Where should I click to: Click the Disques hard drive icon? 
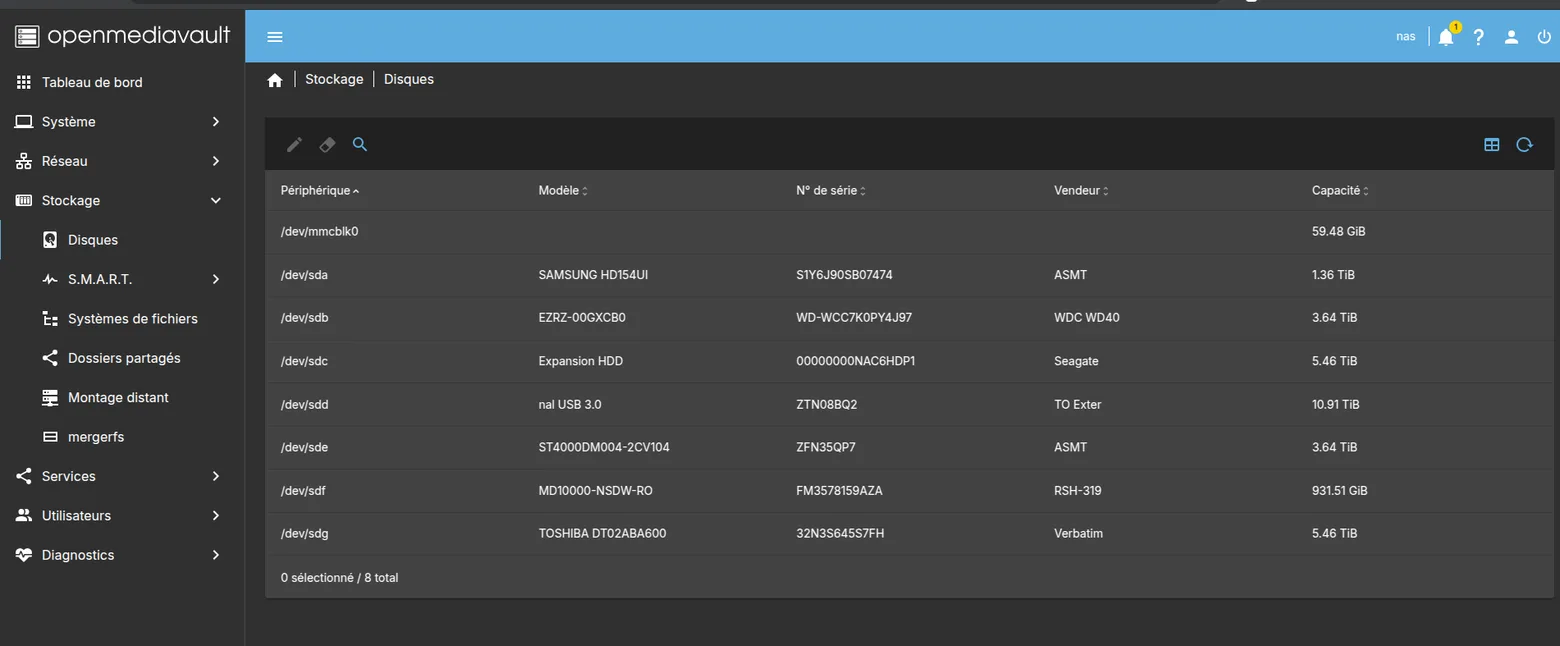coord(50,240)
